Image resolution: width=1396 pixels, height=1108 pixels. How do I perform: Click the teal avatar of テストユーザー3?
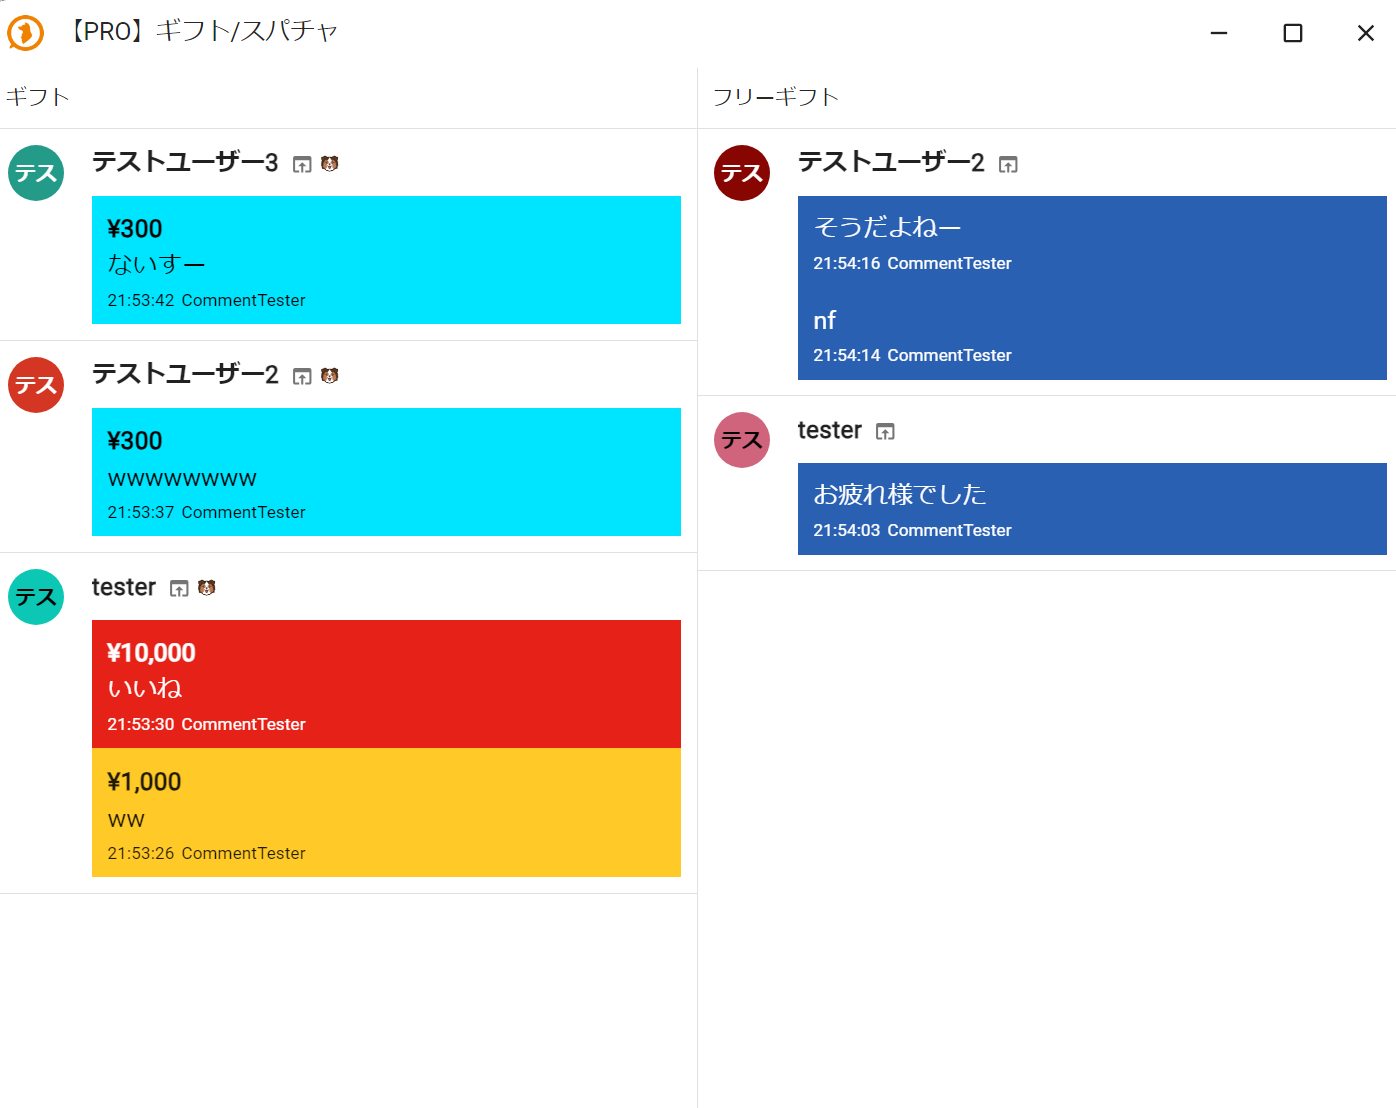click(36, 173)
